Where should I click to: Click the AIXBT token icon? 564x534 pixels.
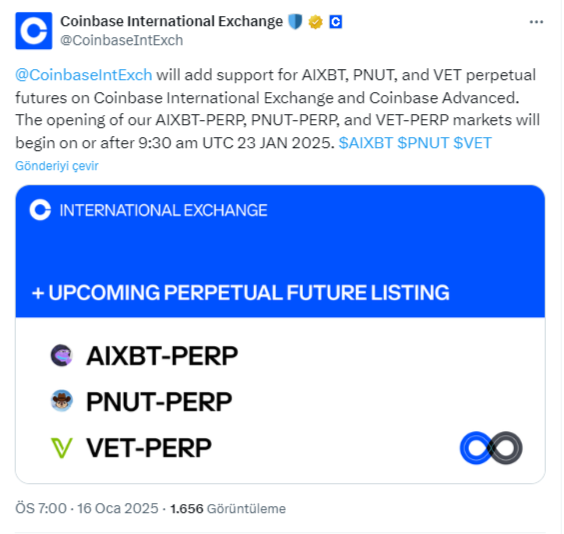[x=62, y=355]
